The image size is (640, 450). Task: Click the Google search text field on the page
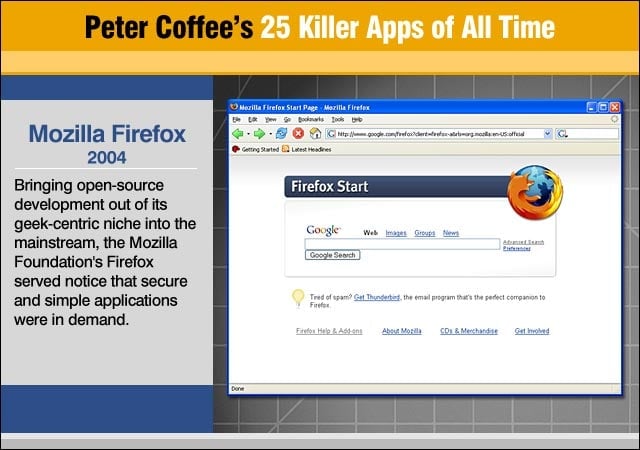(x=402, y=244)
